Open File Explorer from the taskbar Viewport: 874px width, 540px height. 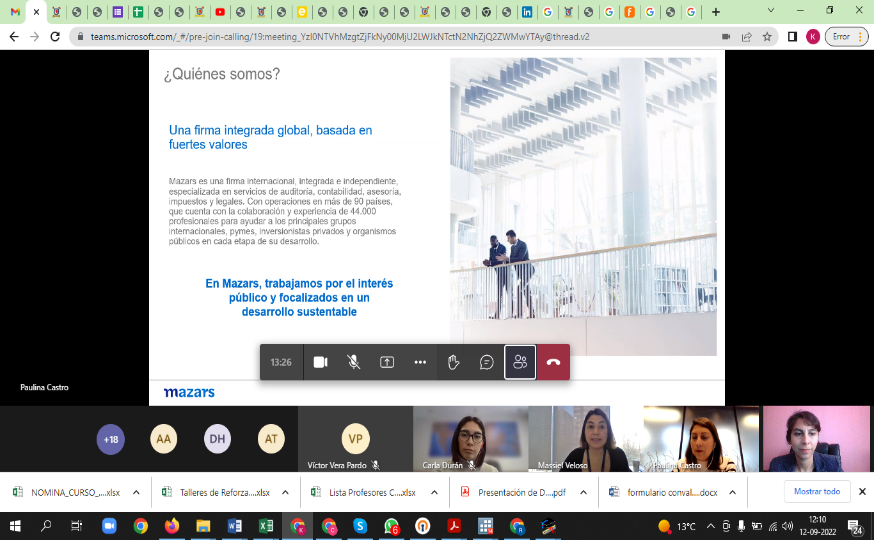click(x=203, y=526)
